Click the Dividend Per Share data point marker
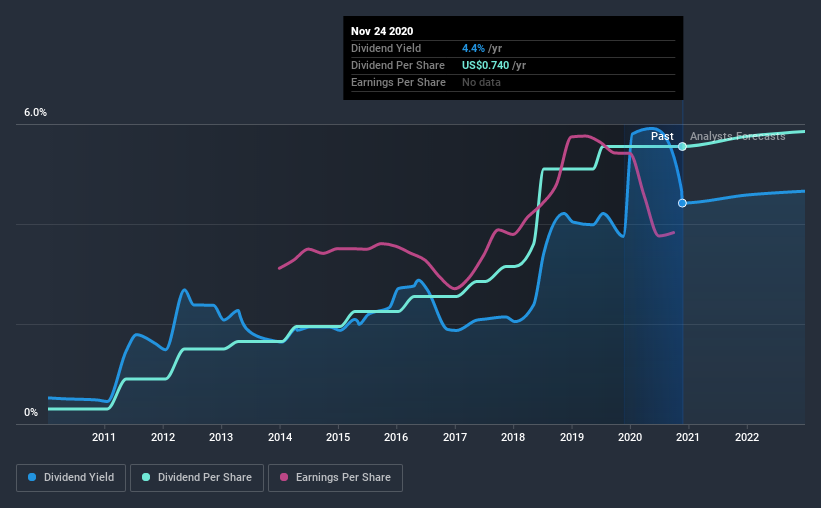This screenshot has width=821, height=508. tap(682, 147)
